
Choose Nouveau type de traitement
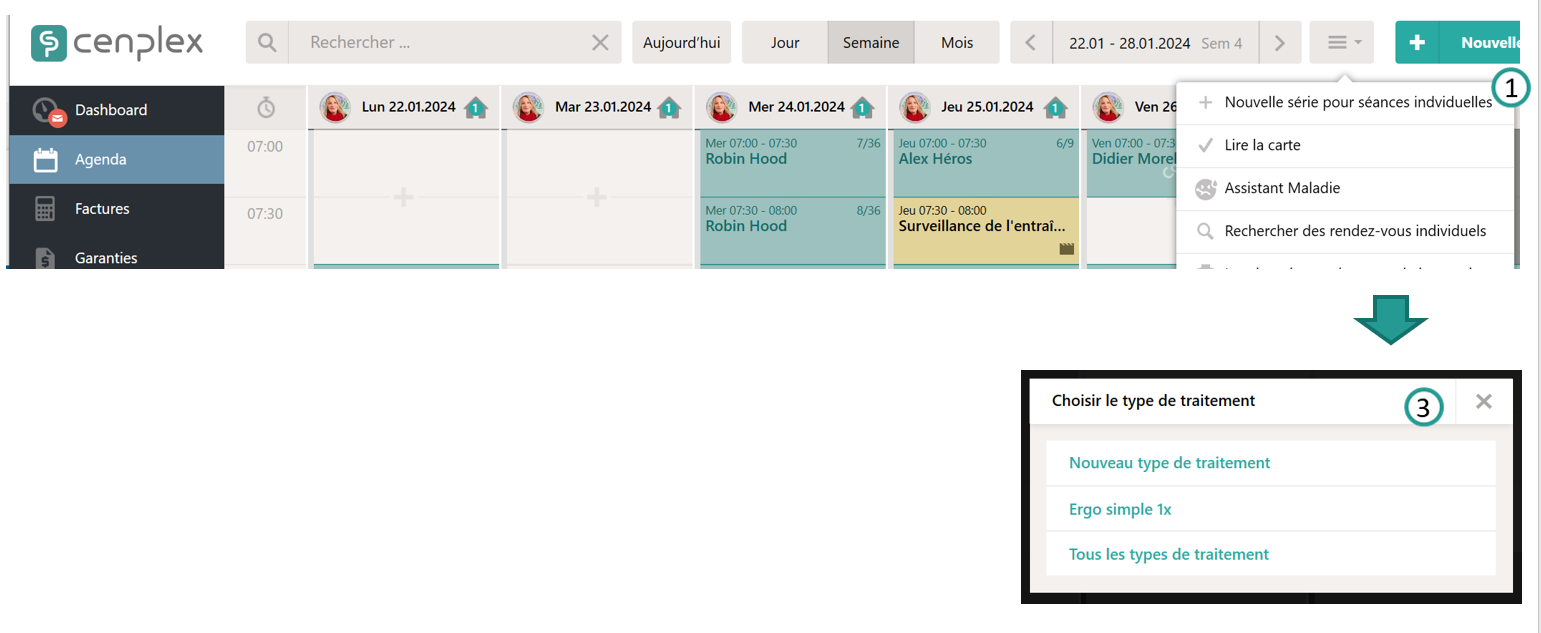(x=1169, y=463)
